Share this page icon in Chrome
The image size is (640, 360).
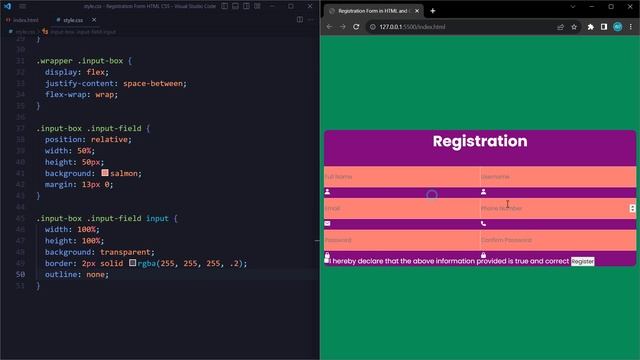click(560, 27)
